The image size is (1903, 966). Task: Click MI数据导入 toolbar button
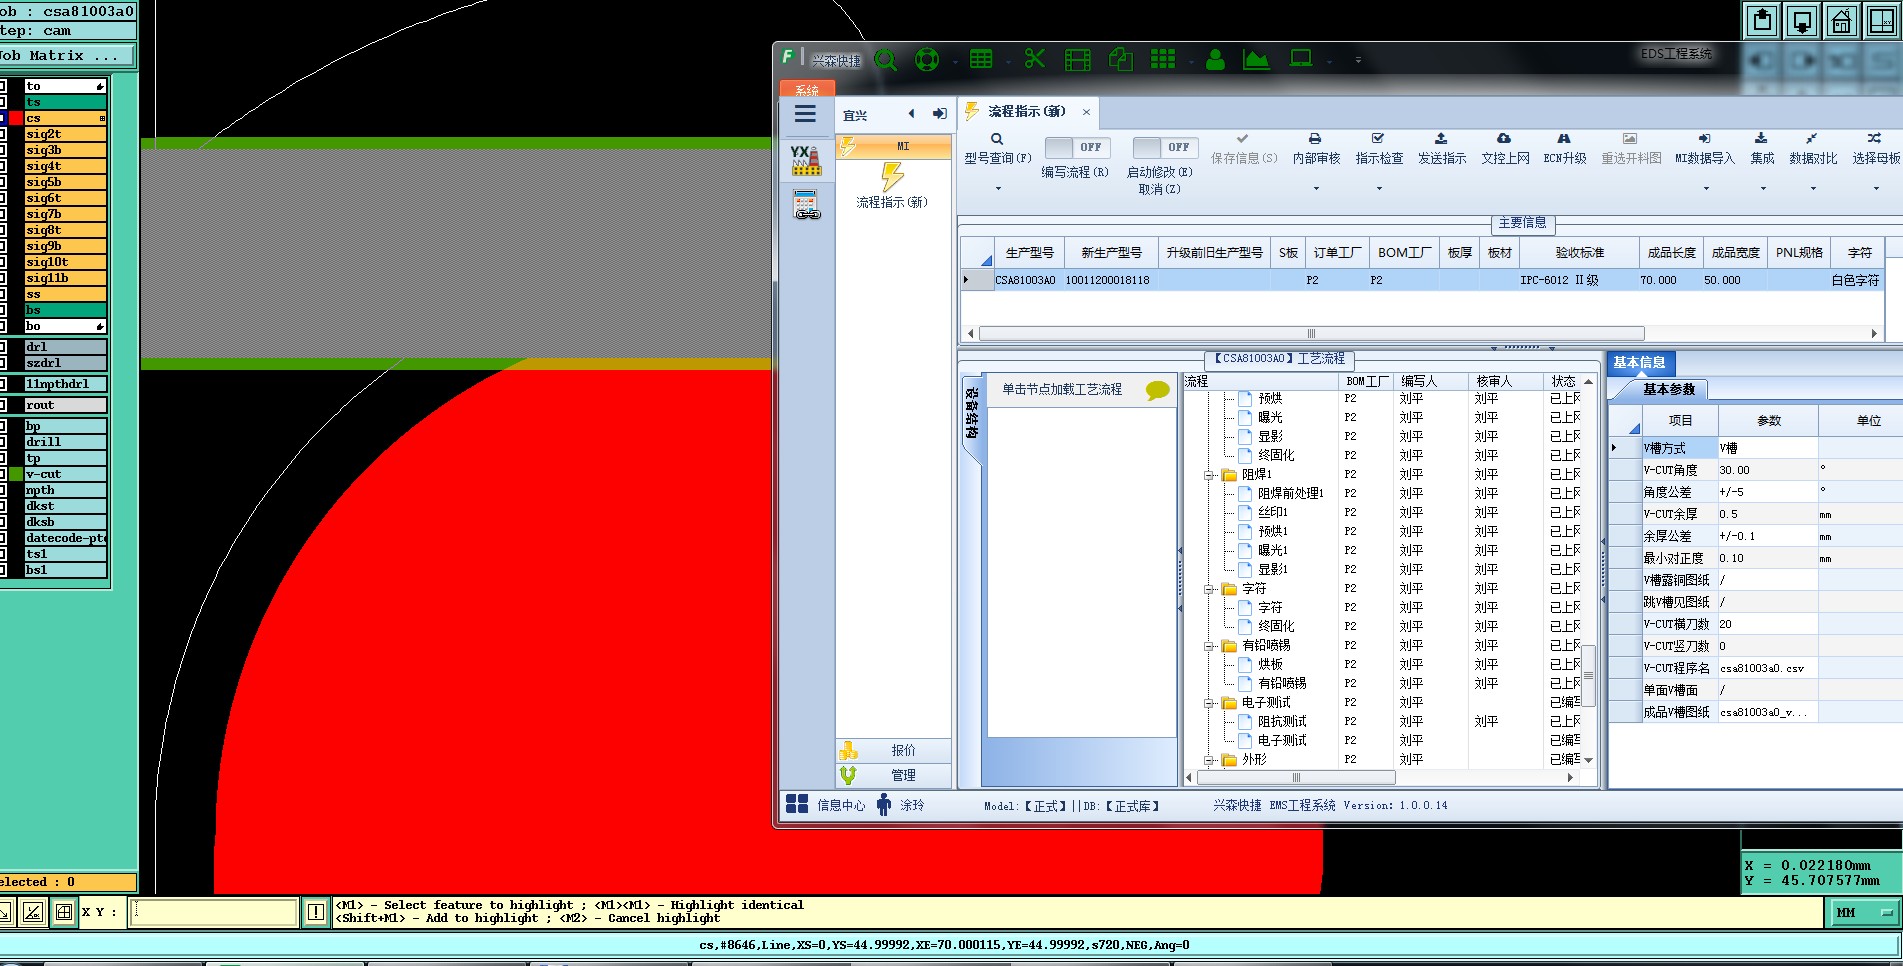pyautogui.click(x=1704, y=149)
